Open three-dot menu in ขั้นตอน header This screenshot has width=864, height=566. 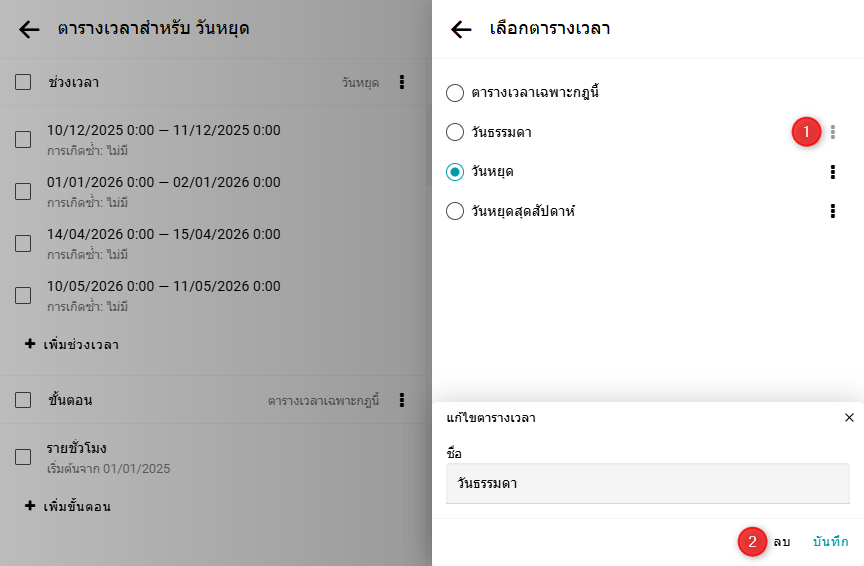pos(402,400)
